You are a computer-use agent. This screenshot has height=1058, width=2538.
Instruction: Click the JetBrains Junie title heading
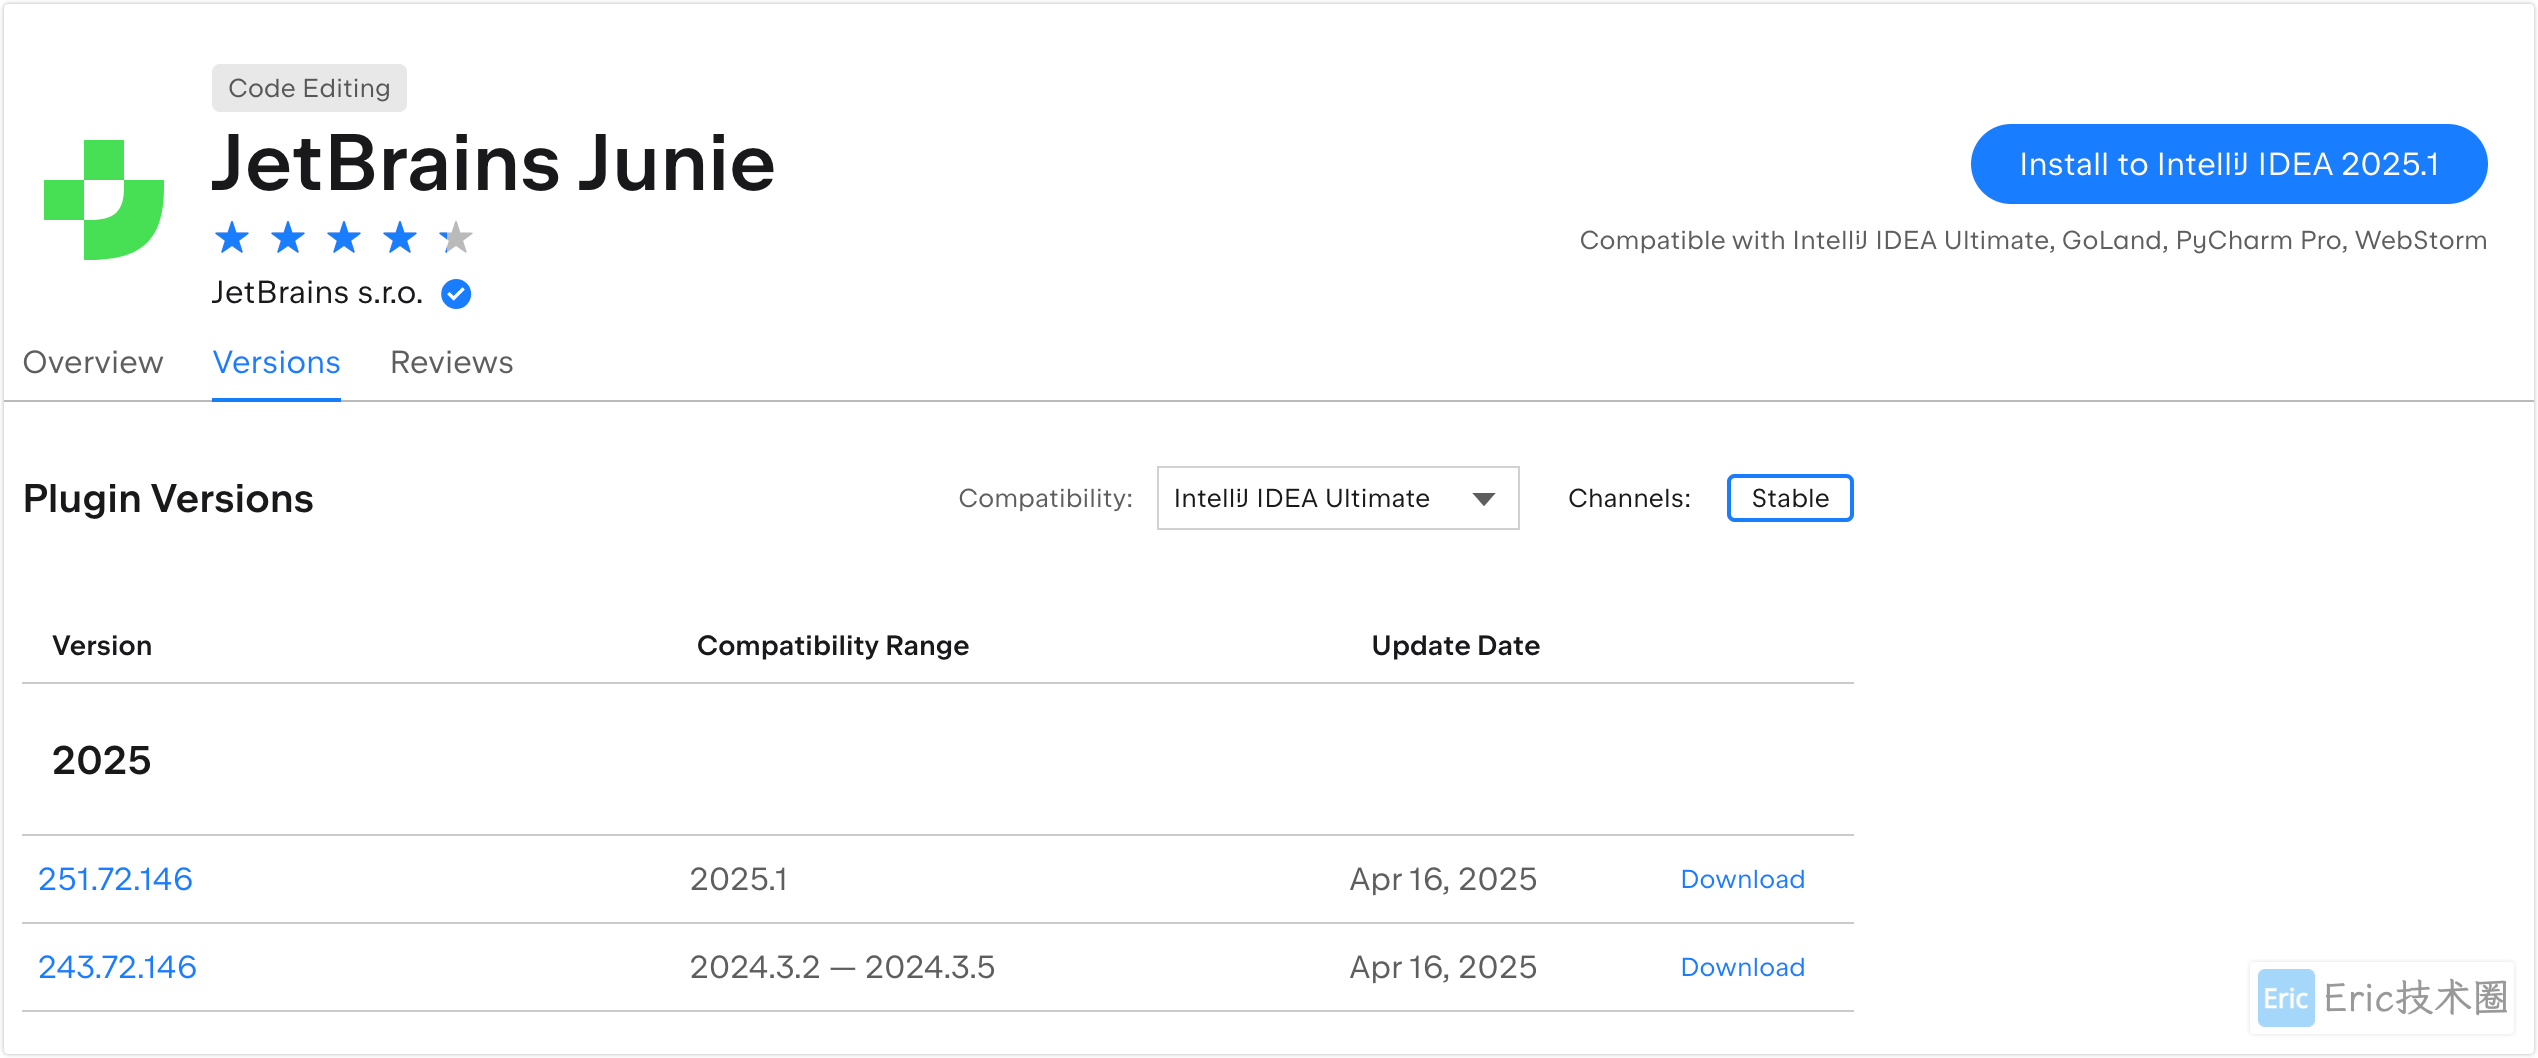coord(494,163)
